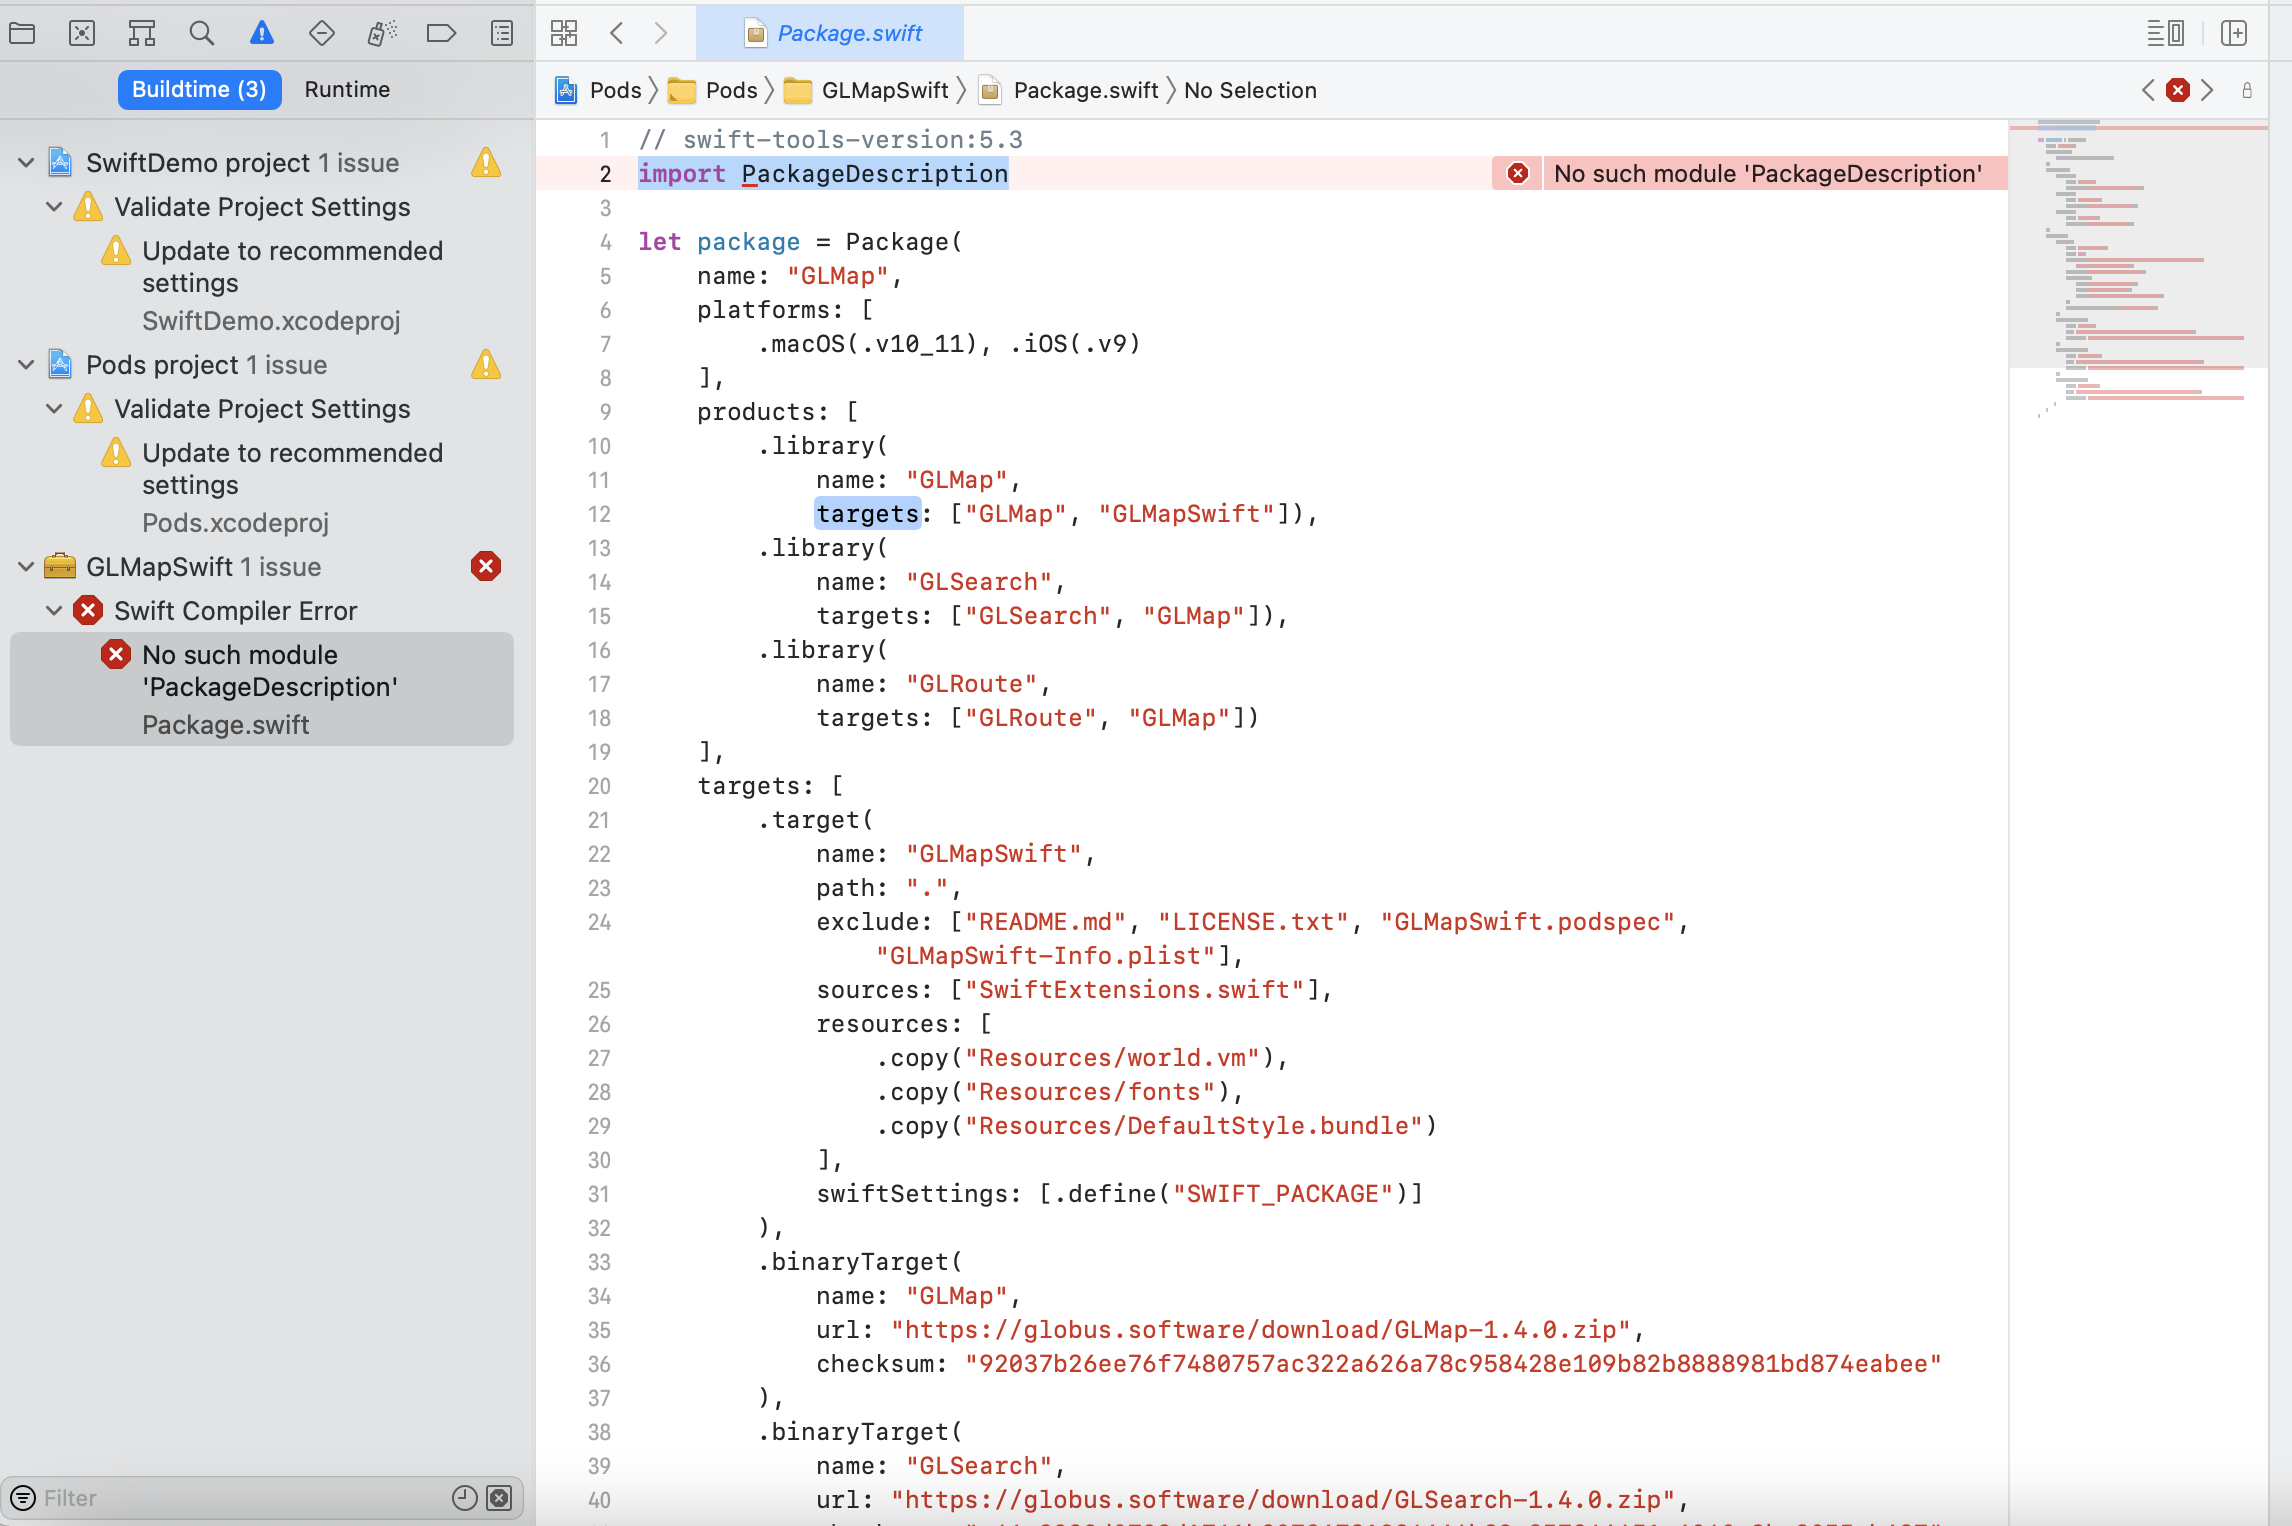
Task: Click the GLMapSwift breadcrumb in jump bar
Action: [884, 90]
